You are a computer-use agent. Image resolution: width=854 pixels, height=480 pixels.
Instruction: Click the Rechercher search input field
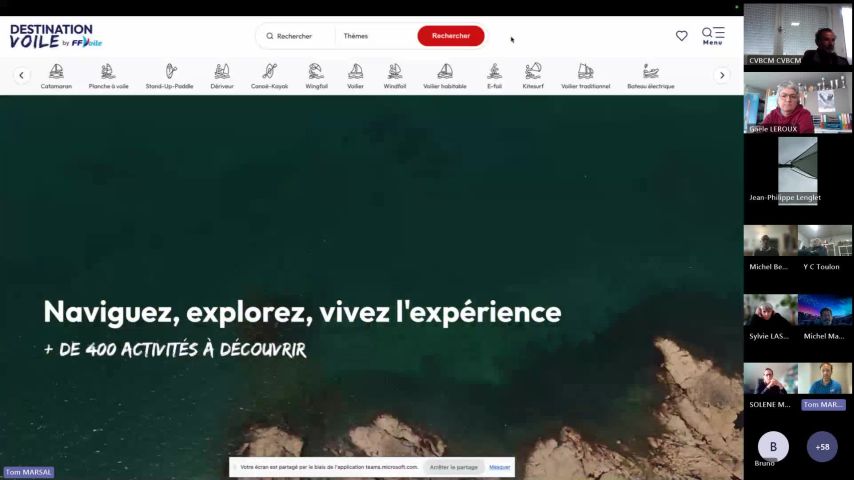[x=297, y=36]
